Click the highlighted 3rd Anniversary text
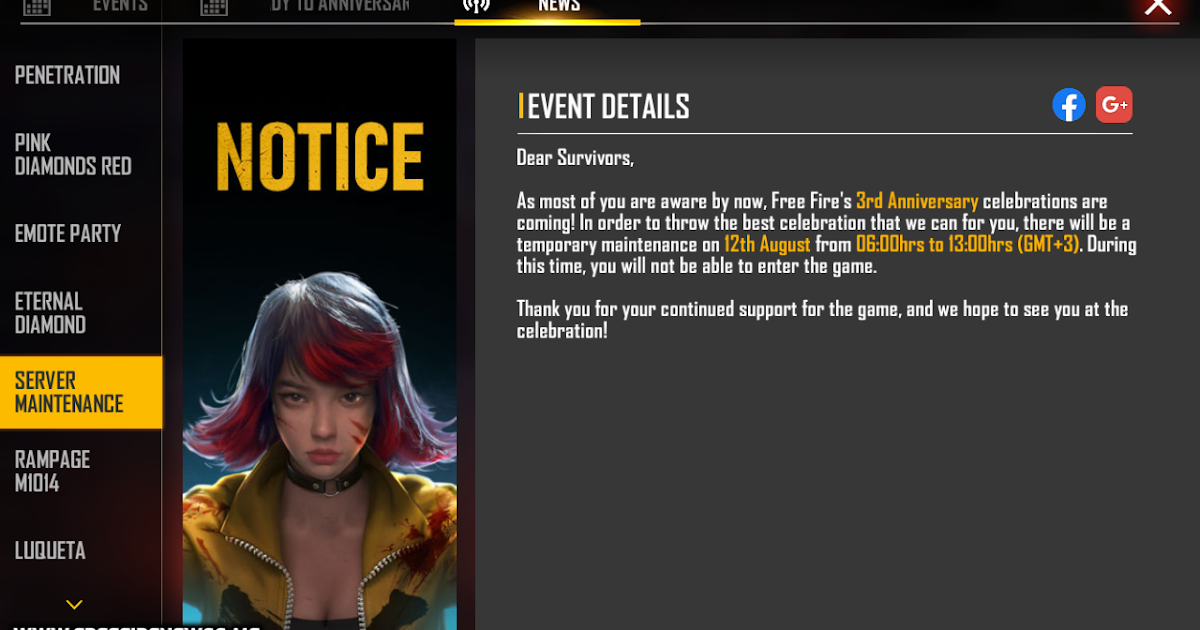1200x630 pixels. (917, 202)
